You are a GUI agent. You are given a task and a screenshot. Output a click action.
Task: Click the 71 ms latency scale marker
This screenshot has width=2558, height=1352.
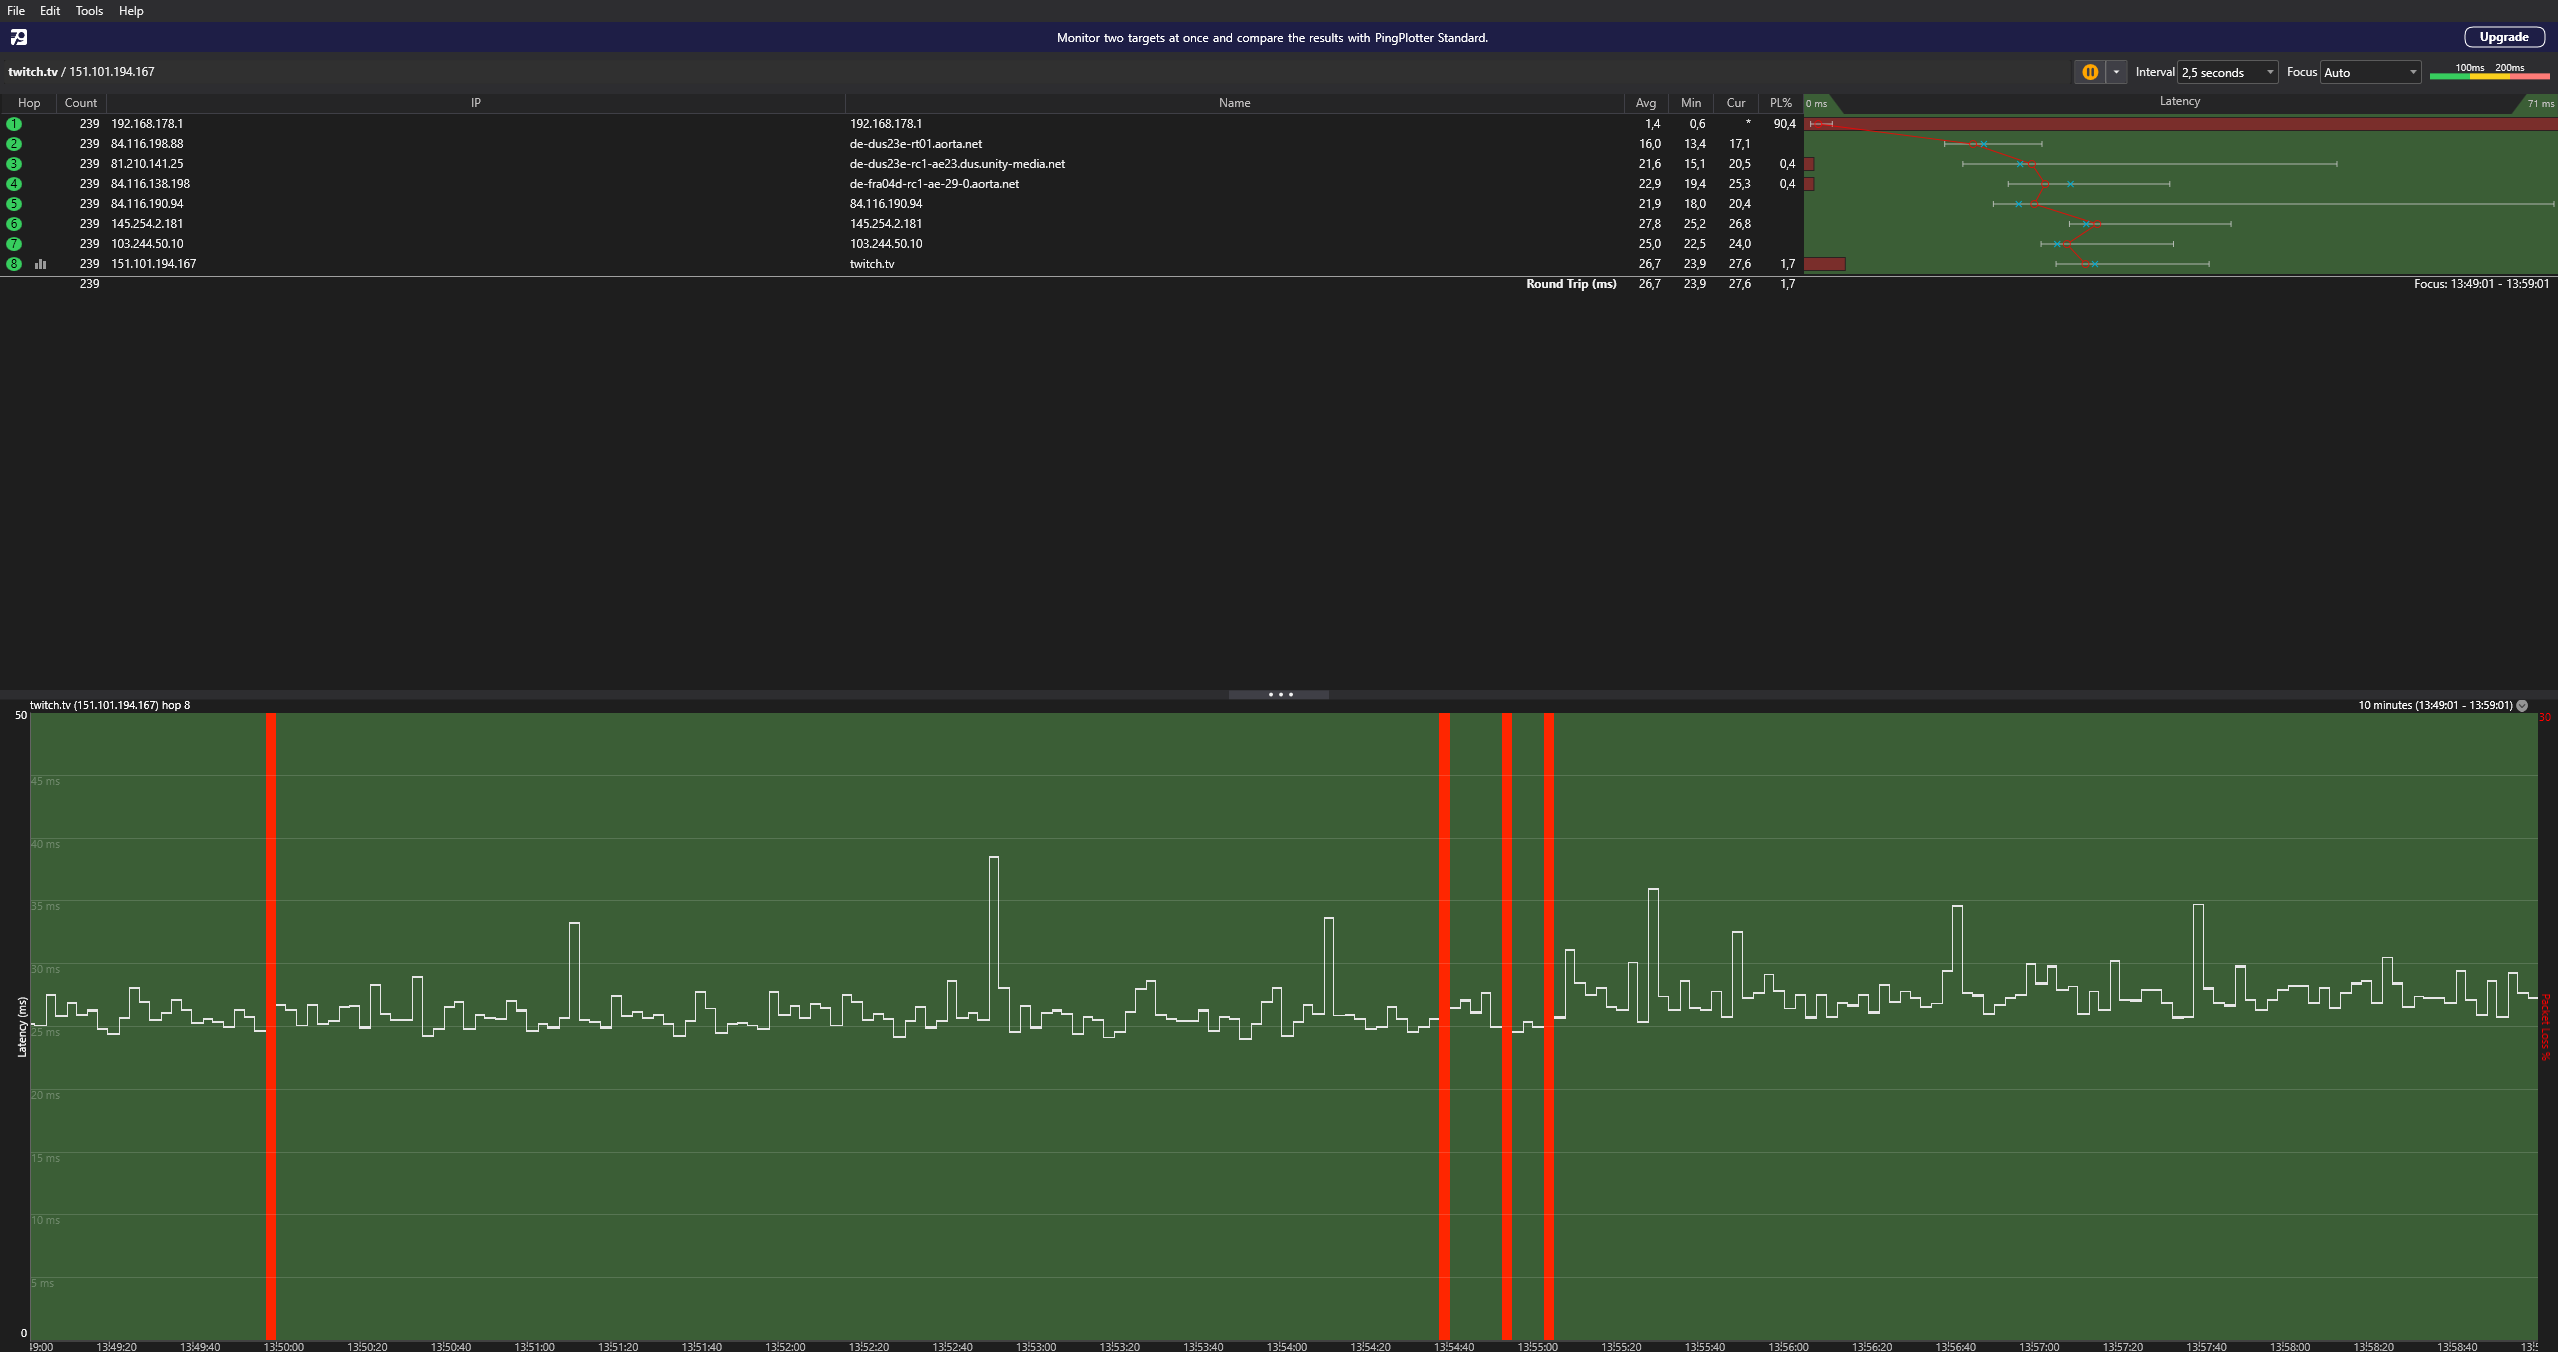(x=2539, y=104)
